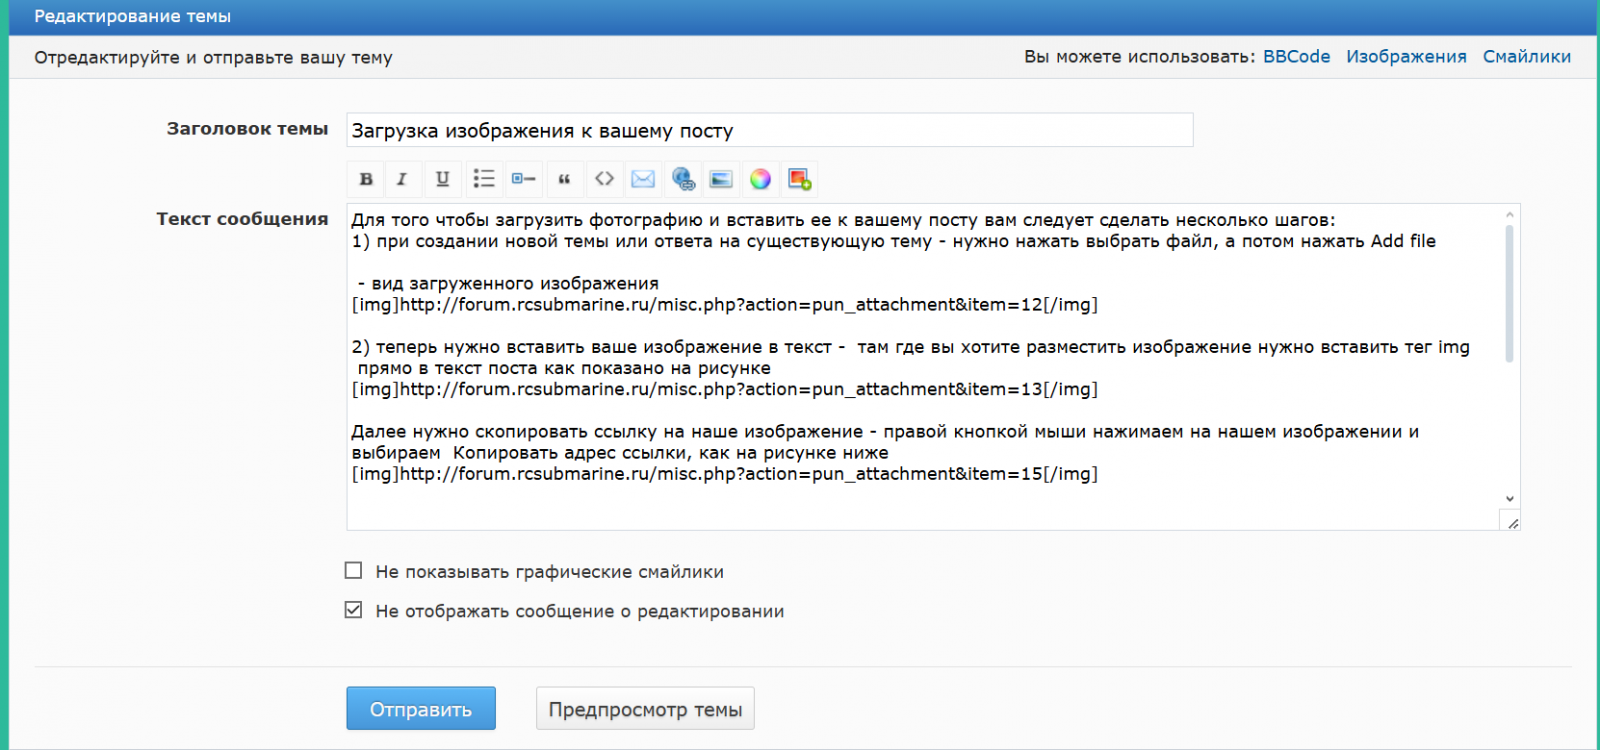Click the line '- вид загруженного изображения'

pyautogui.click(x=508, y=284)
